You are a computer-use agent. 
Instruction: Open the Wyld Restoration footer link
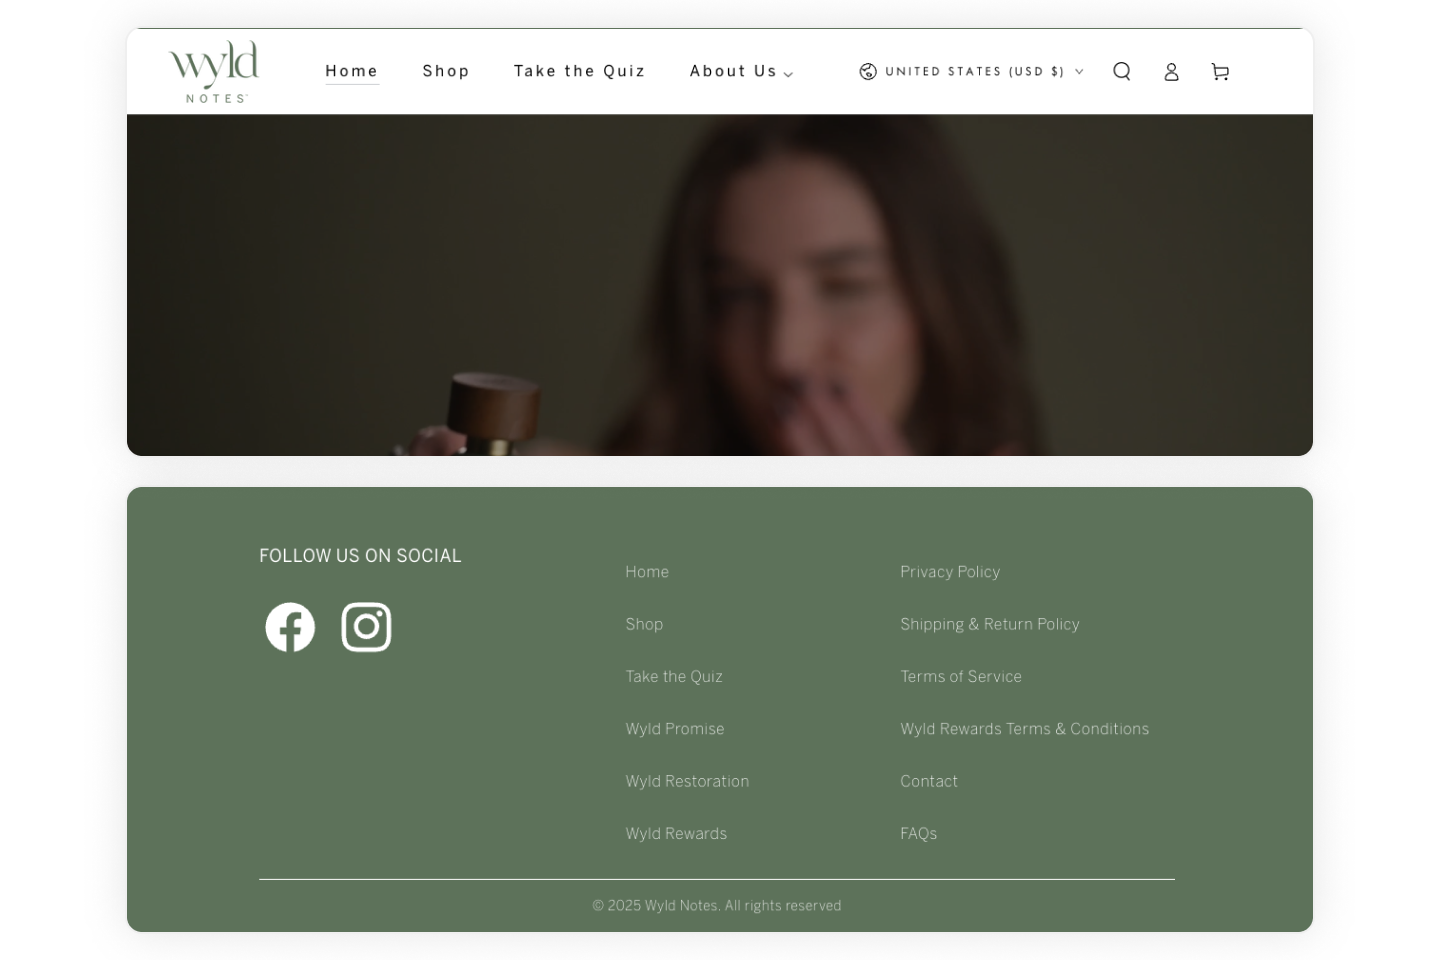687,781
